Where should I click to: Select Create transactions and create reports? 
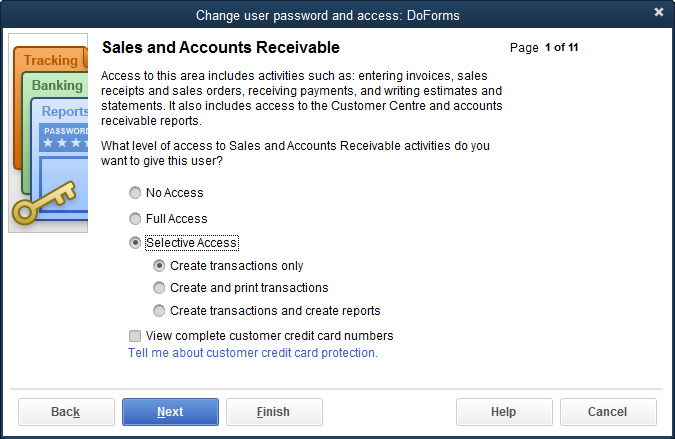159,311
